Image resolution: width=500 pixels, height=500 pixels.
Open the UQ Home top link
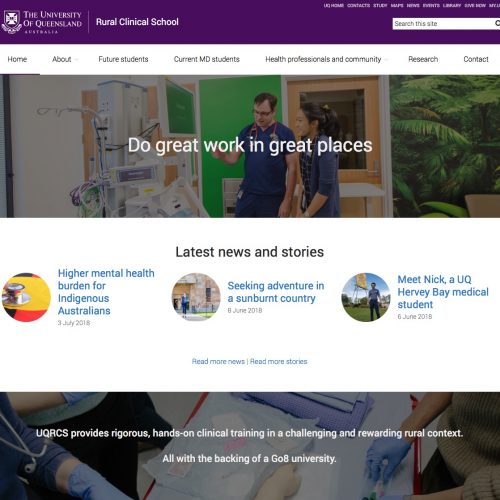pyautogui.click(x=334, y=5)
